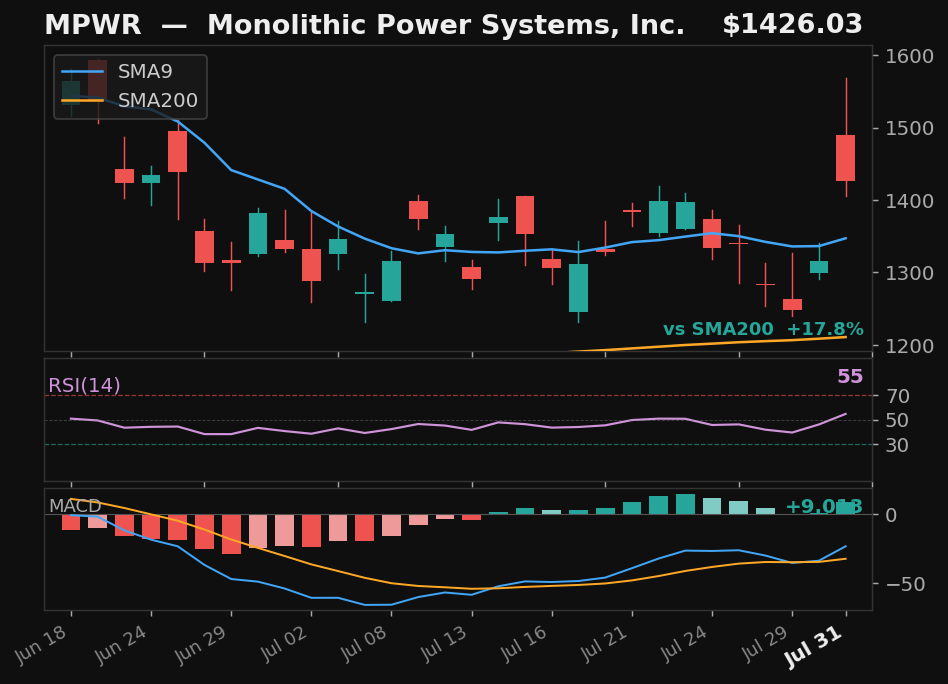
Task: Click the Jul 02 date label
Action: (284, 643)
